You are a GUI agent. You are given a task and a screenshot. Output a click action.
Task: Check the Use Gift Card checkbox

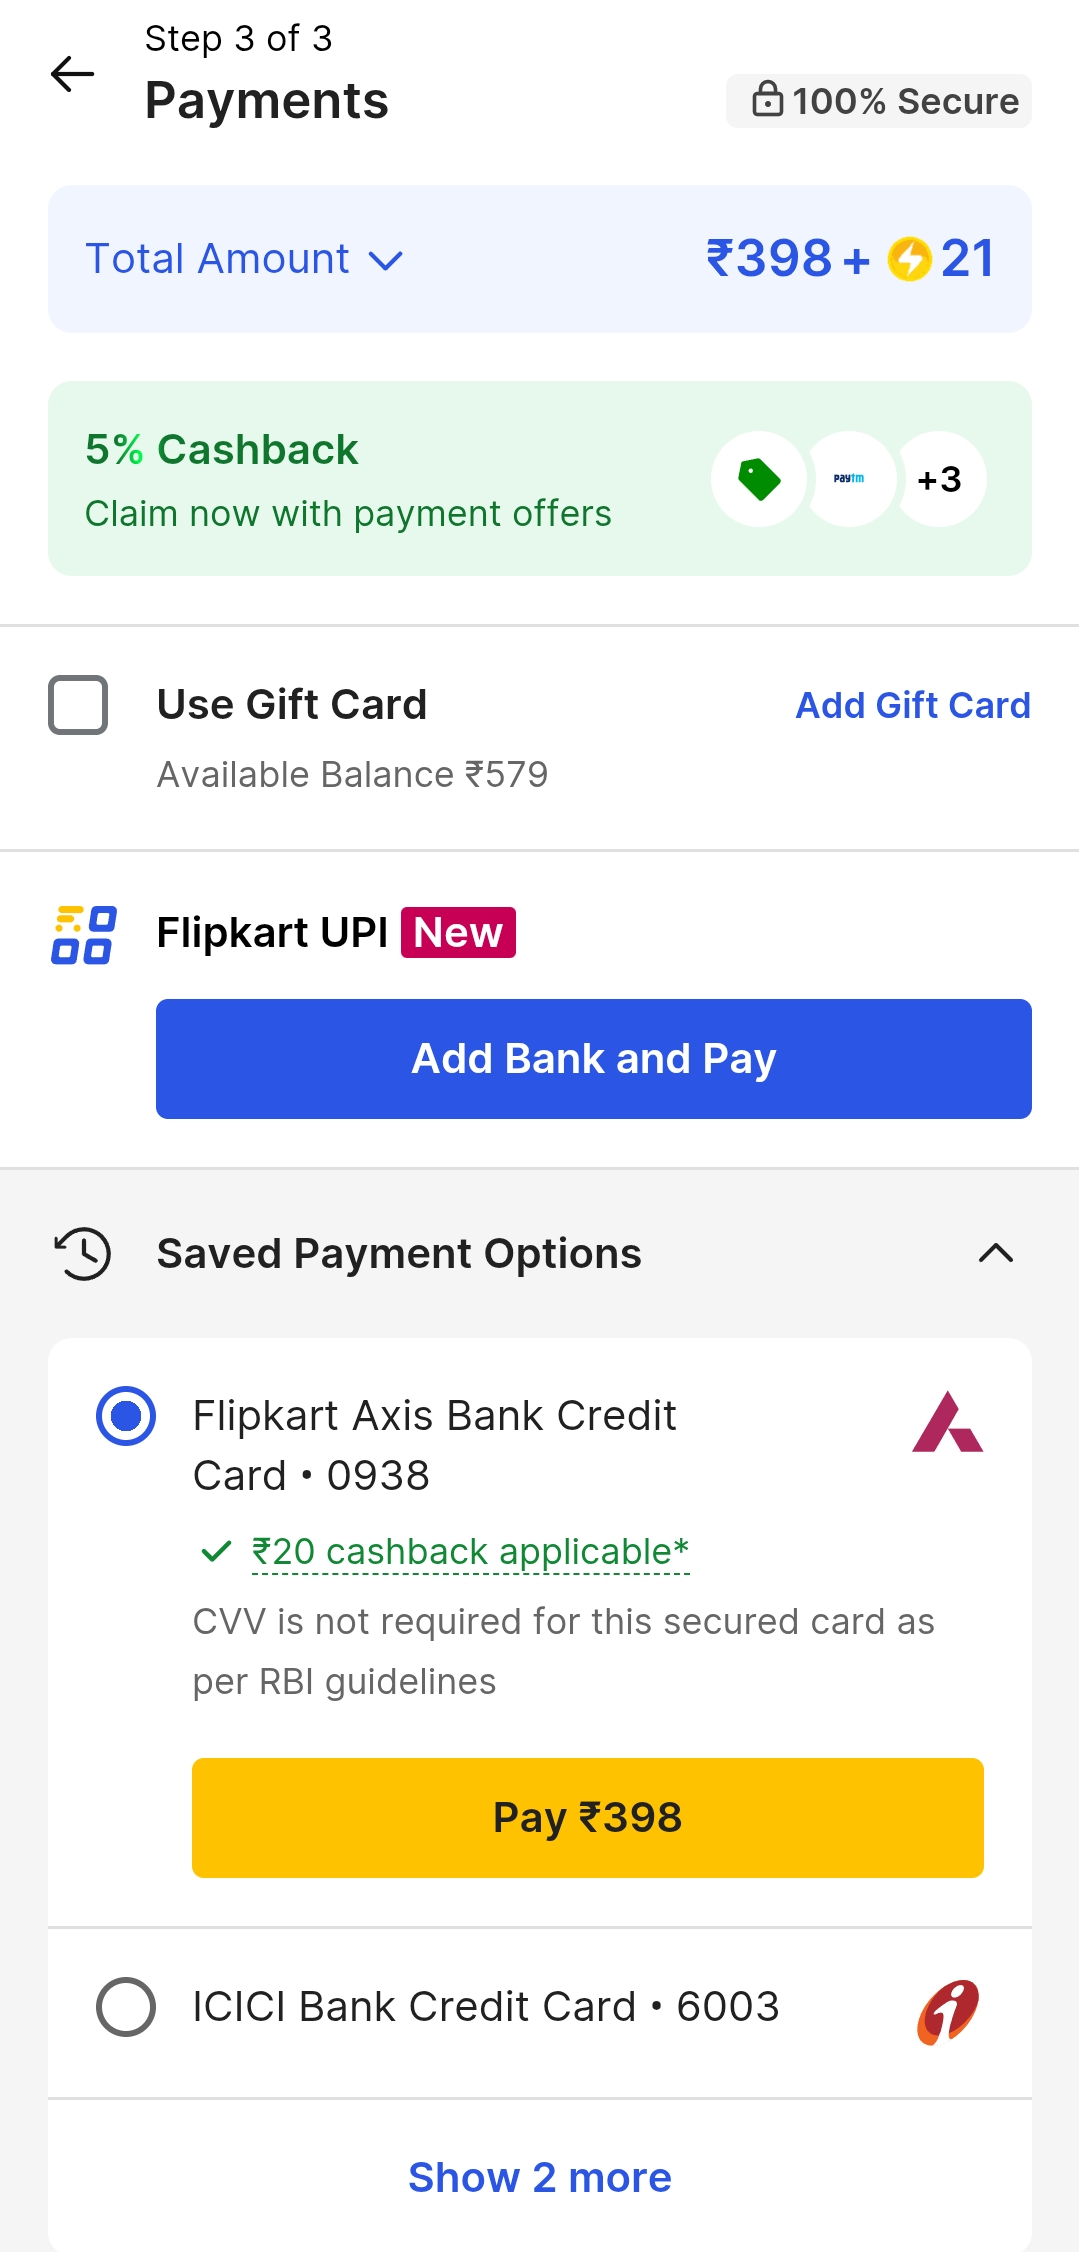78,705
